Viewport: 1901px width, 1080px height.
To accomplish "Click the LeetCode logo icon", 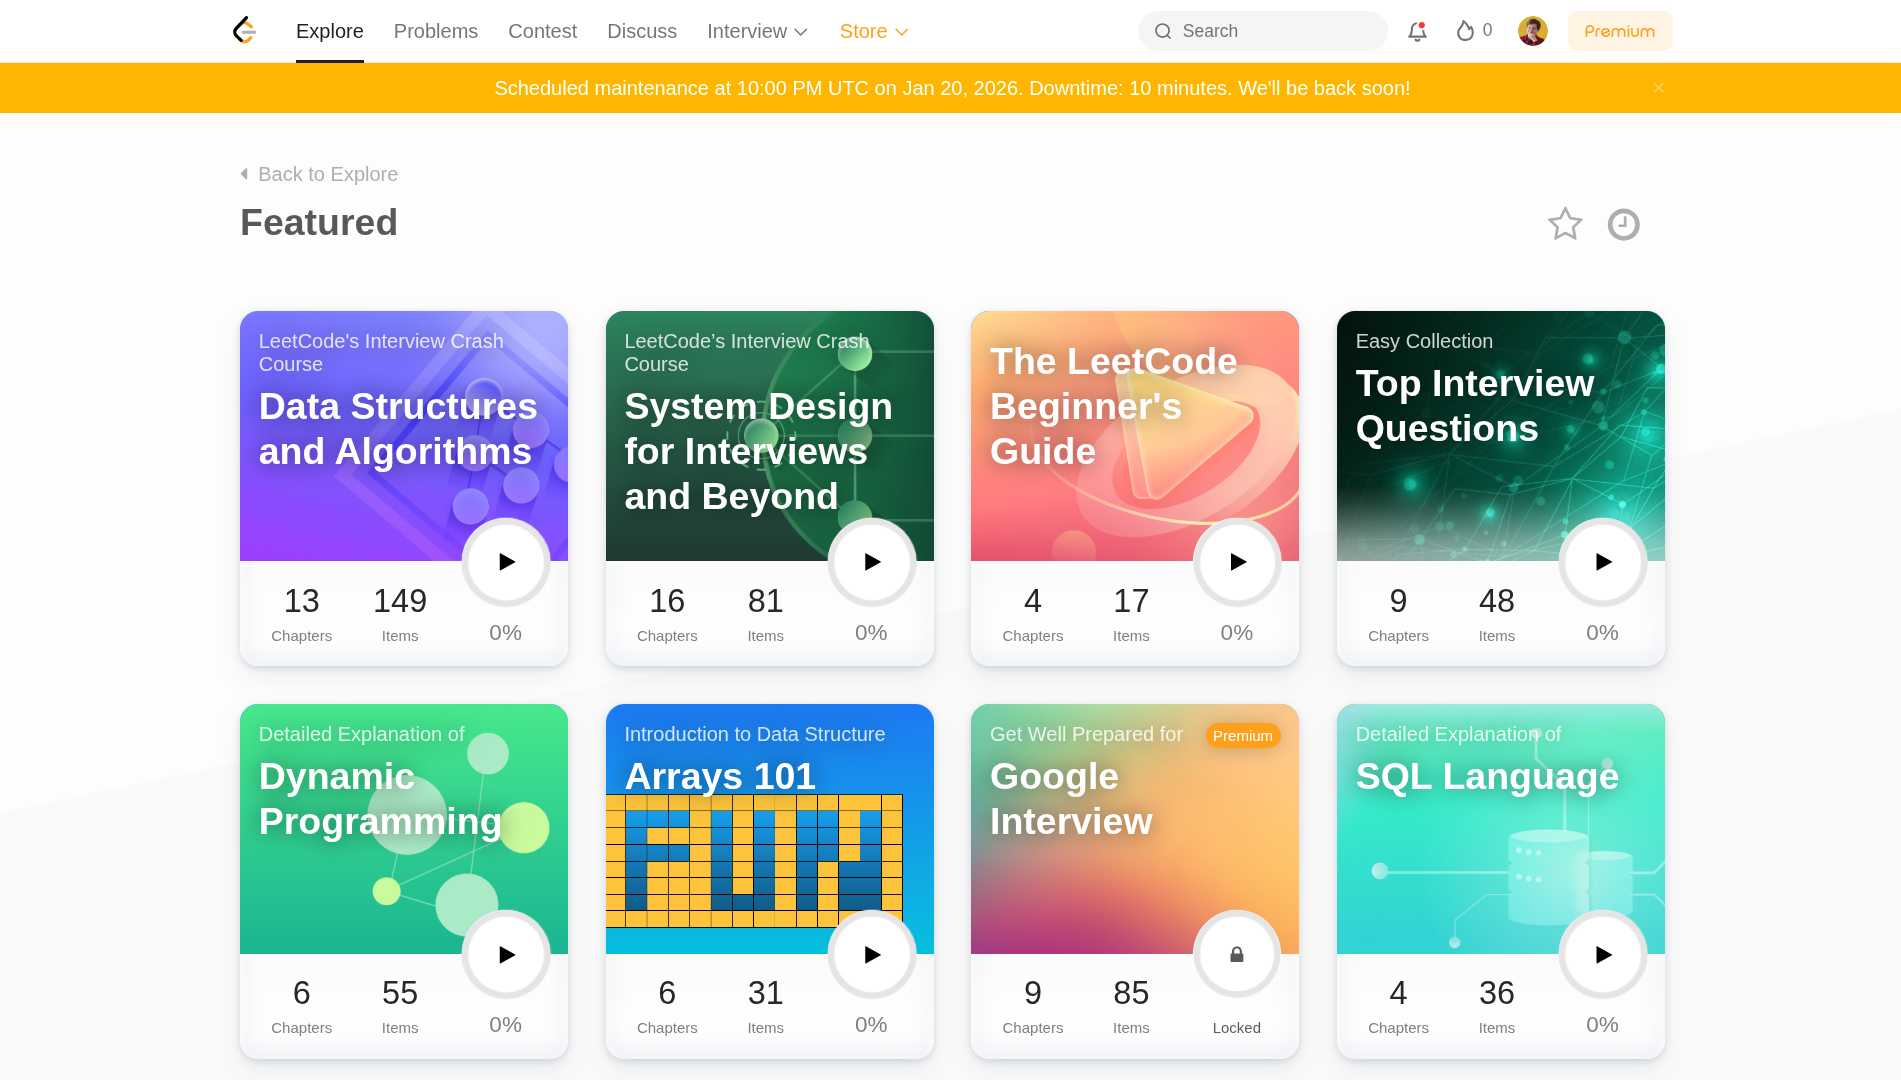I will (244, 31).
